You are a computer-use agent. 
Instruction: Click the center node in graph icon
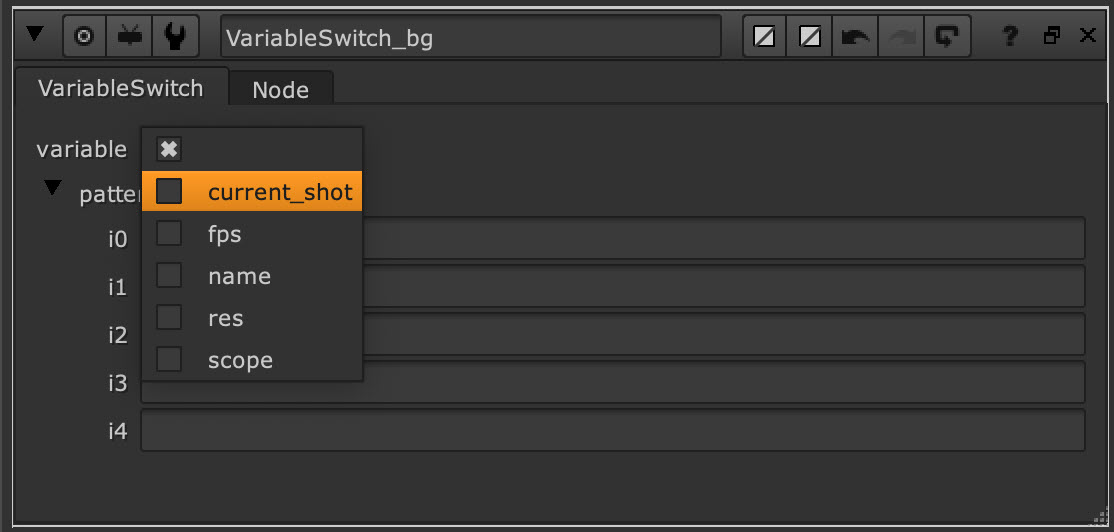coord(85,36)
